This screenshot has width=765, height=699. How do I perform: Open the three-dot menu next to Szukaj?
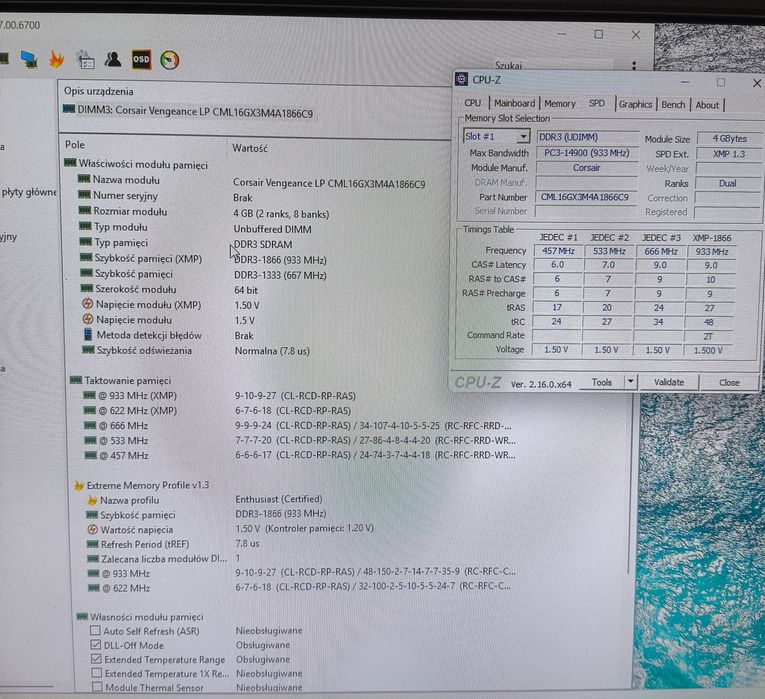[x=634, y=65]
